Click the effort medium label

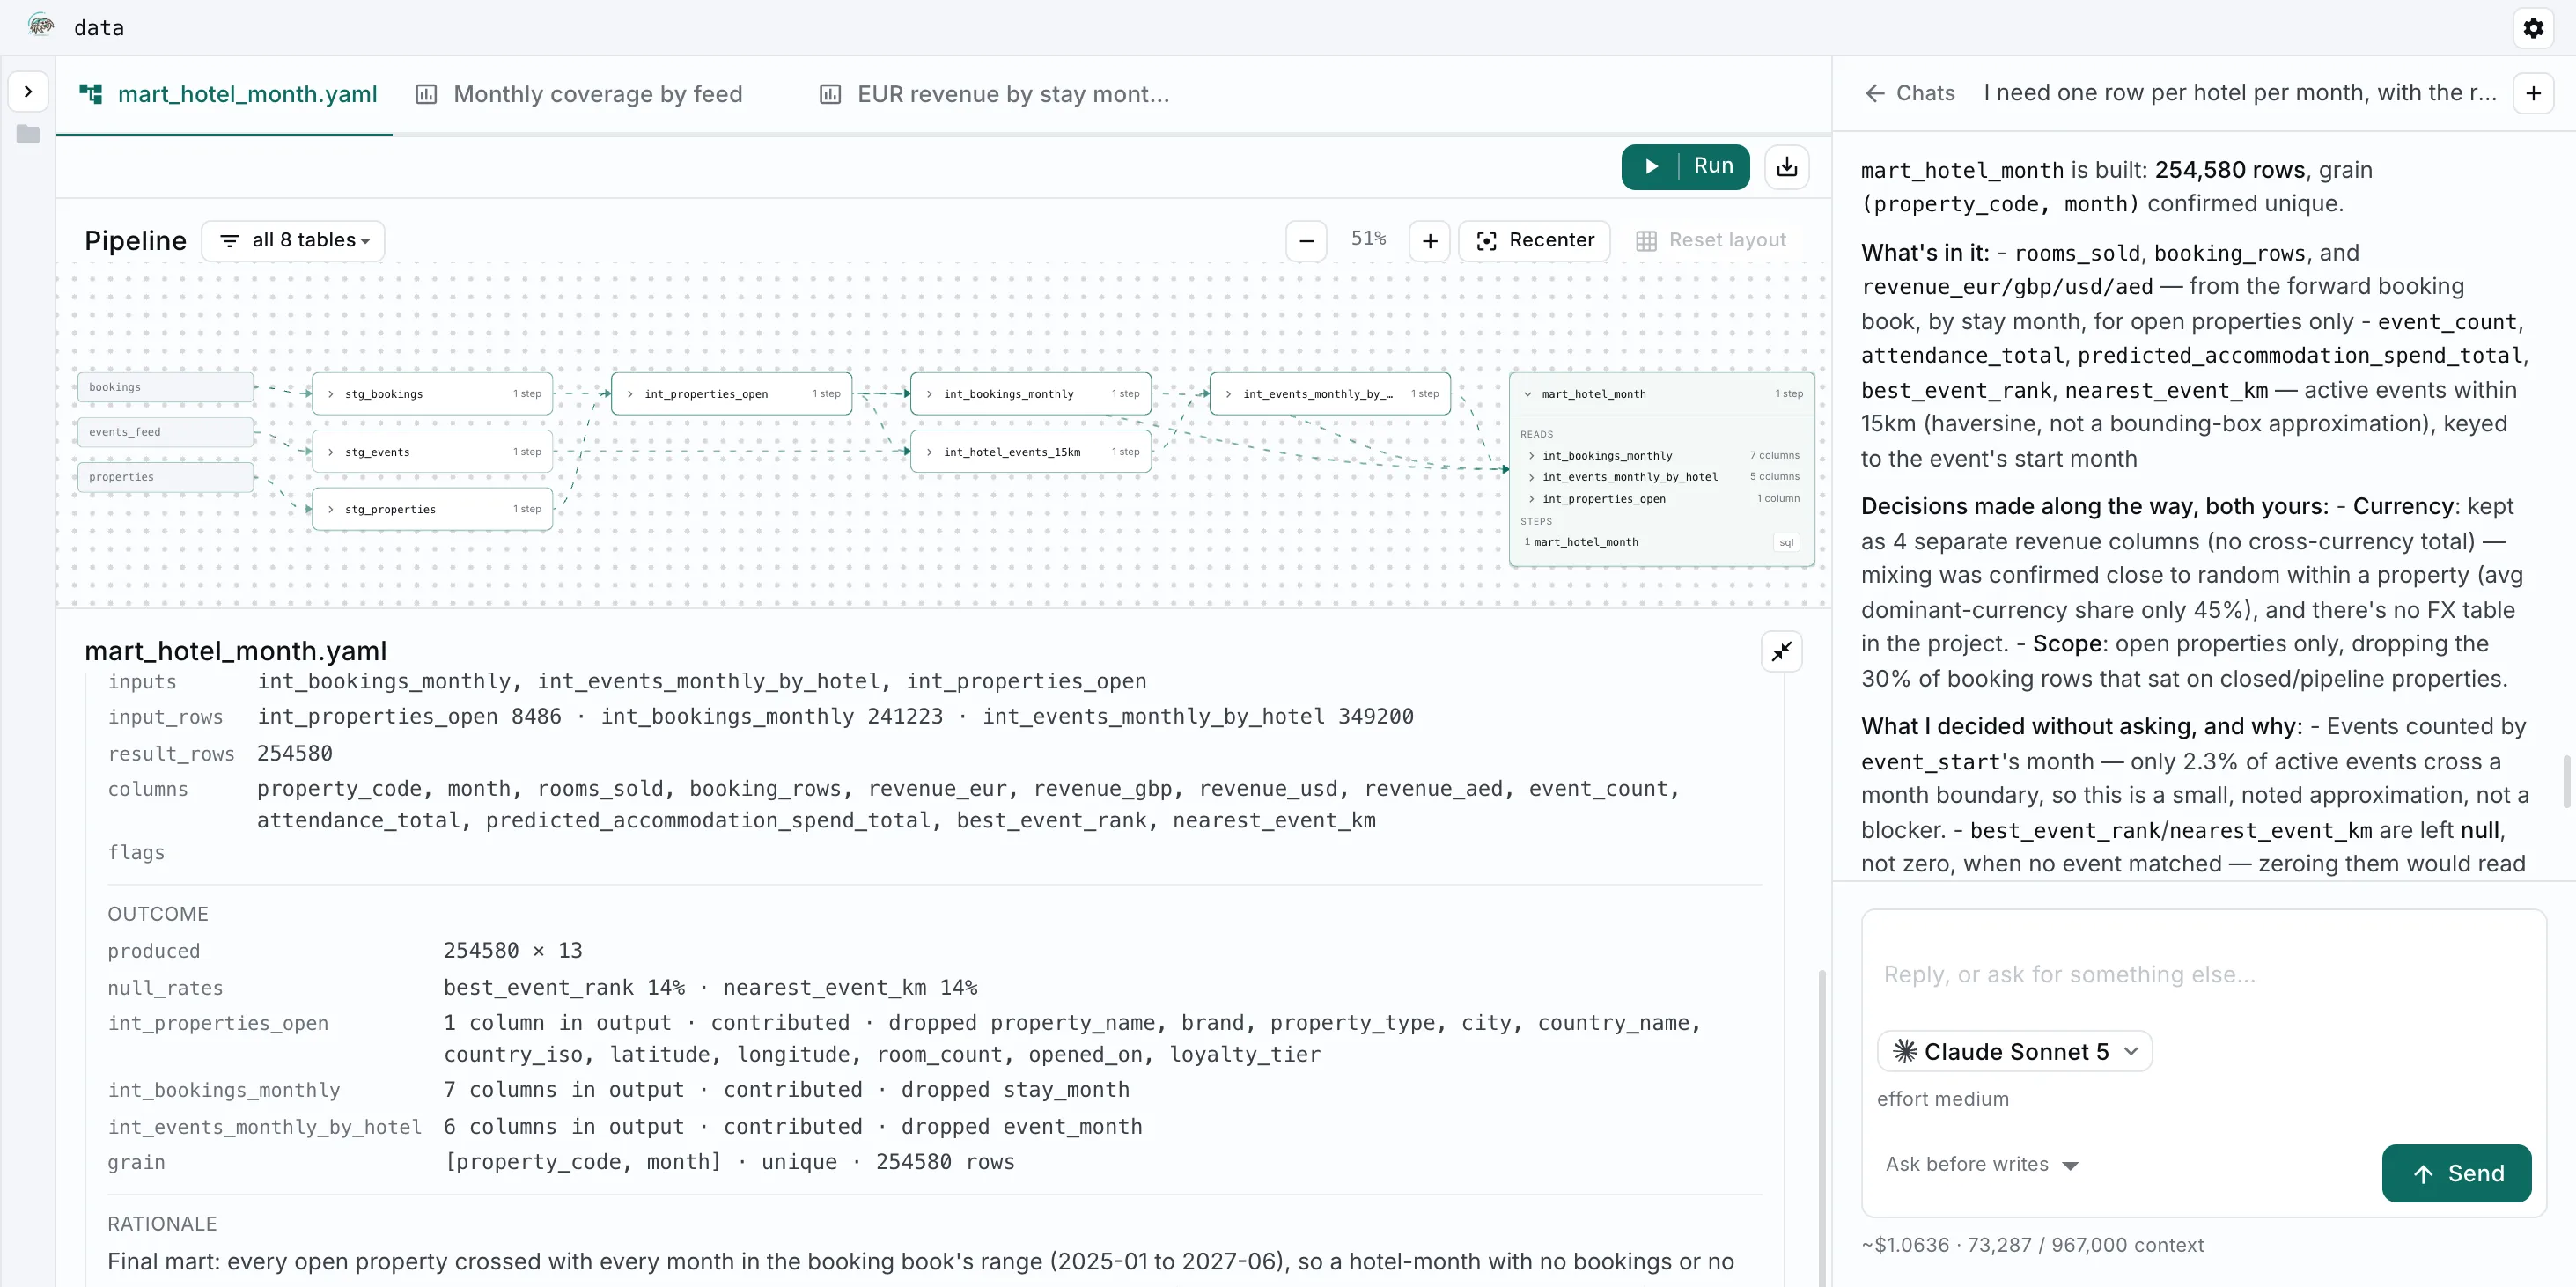click(x=1942, y=1099)
